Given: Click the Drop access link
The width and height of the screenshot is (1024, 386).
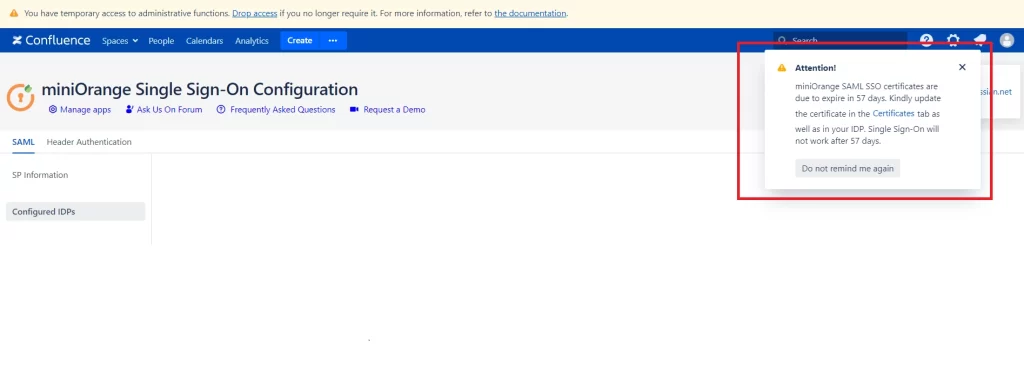Looking at the screenshot, I should tap(255, 13).
